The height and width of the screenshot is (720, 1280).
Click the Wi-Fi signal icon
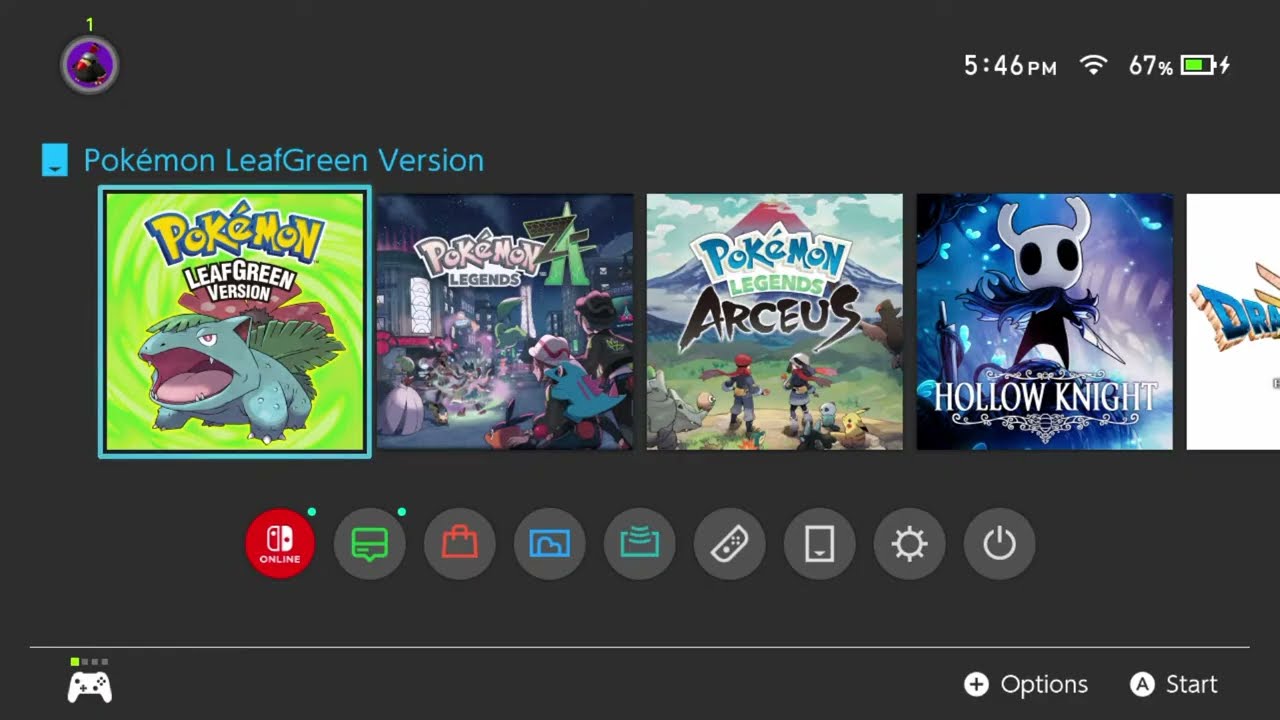[x=1094, y=66]
